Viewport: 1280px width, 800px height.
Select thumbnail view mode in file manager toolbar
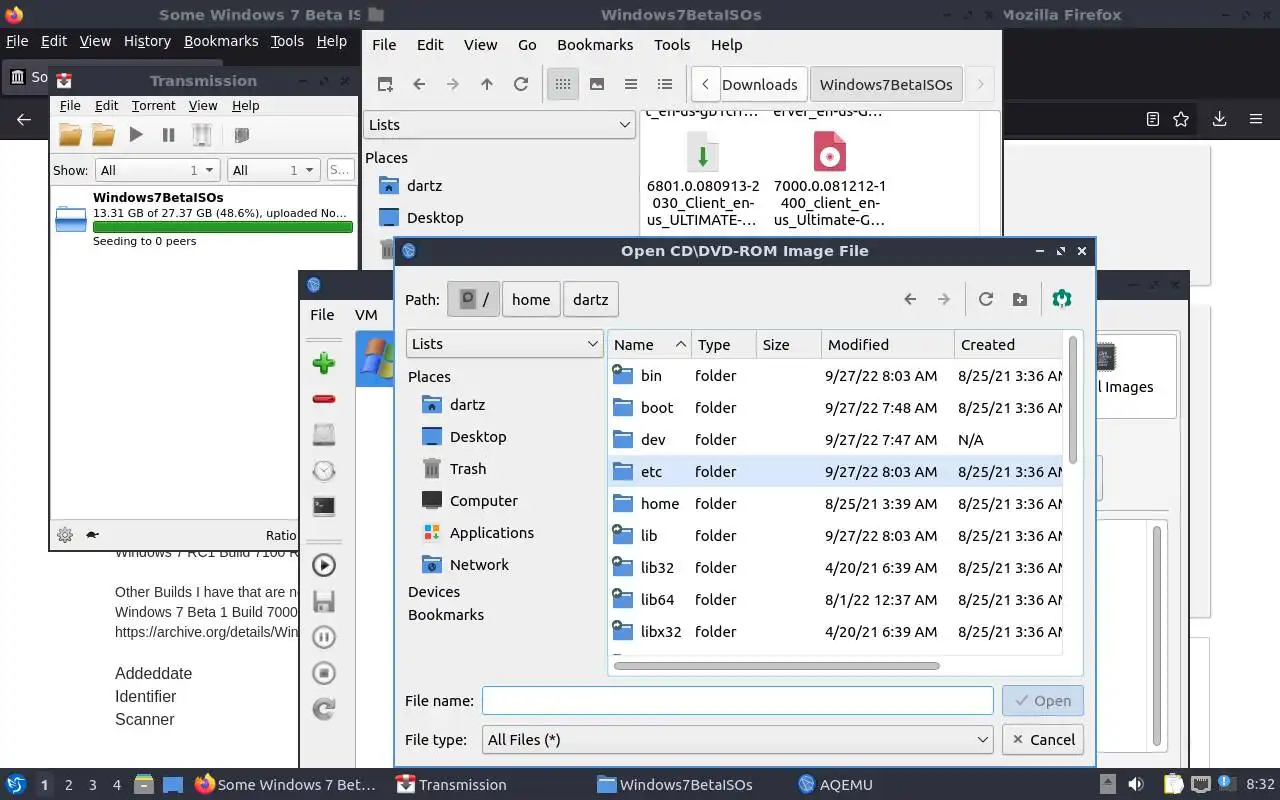point(597,84)
